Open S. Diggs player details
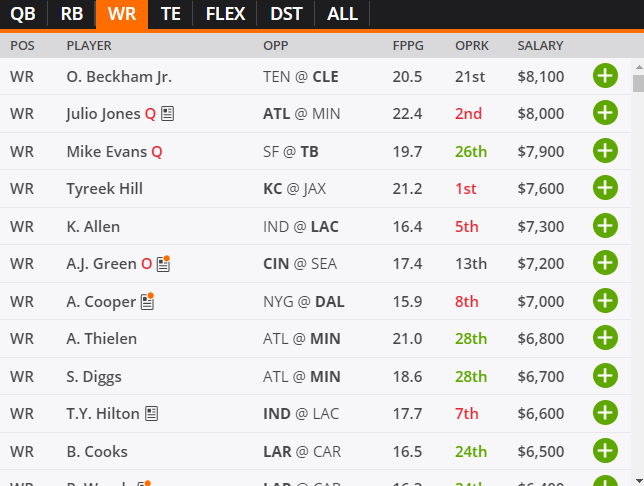This screenshot has height=486, width=644. [94, 377]
